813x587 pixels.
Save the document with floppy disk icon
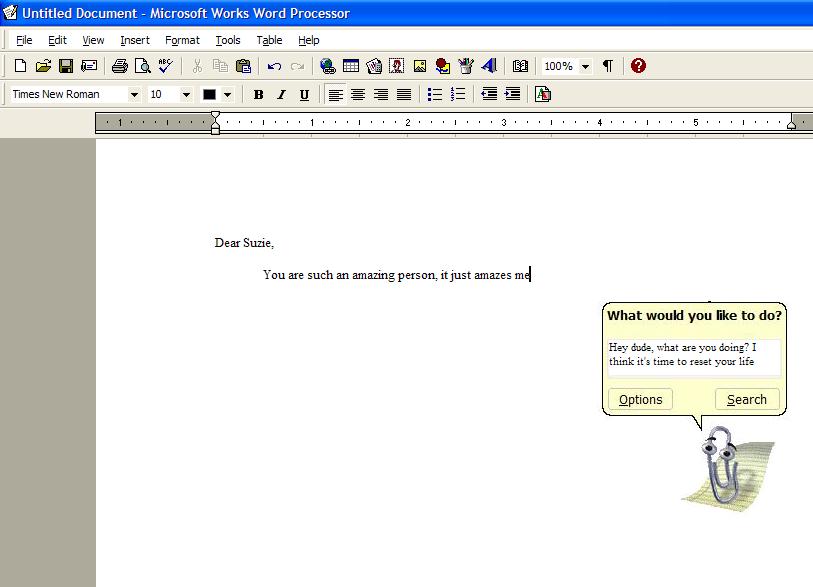tap(66, 66)
